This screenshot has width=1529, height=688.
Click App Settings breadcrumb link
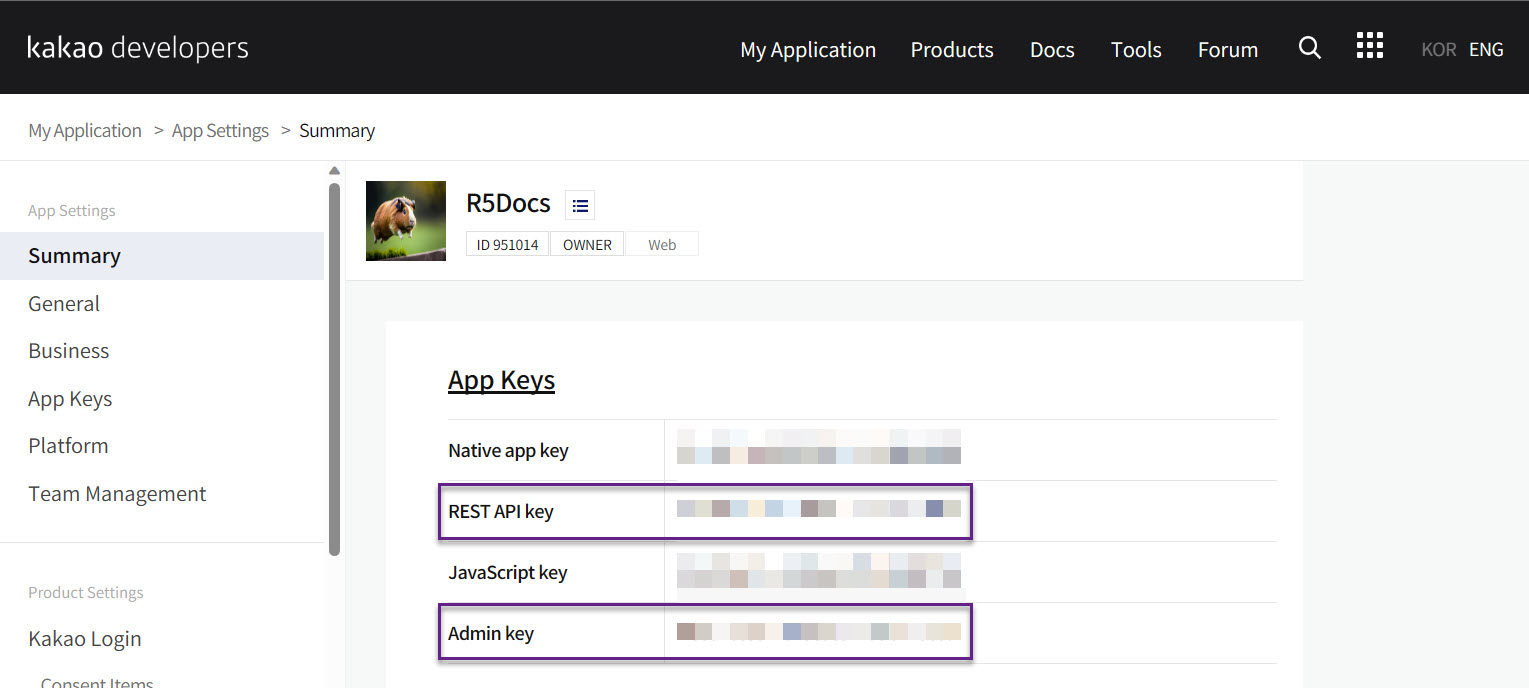coord(220,131)
